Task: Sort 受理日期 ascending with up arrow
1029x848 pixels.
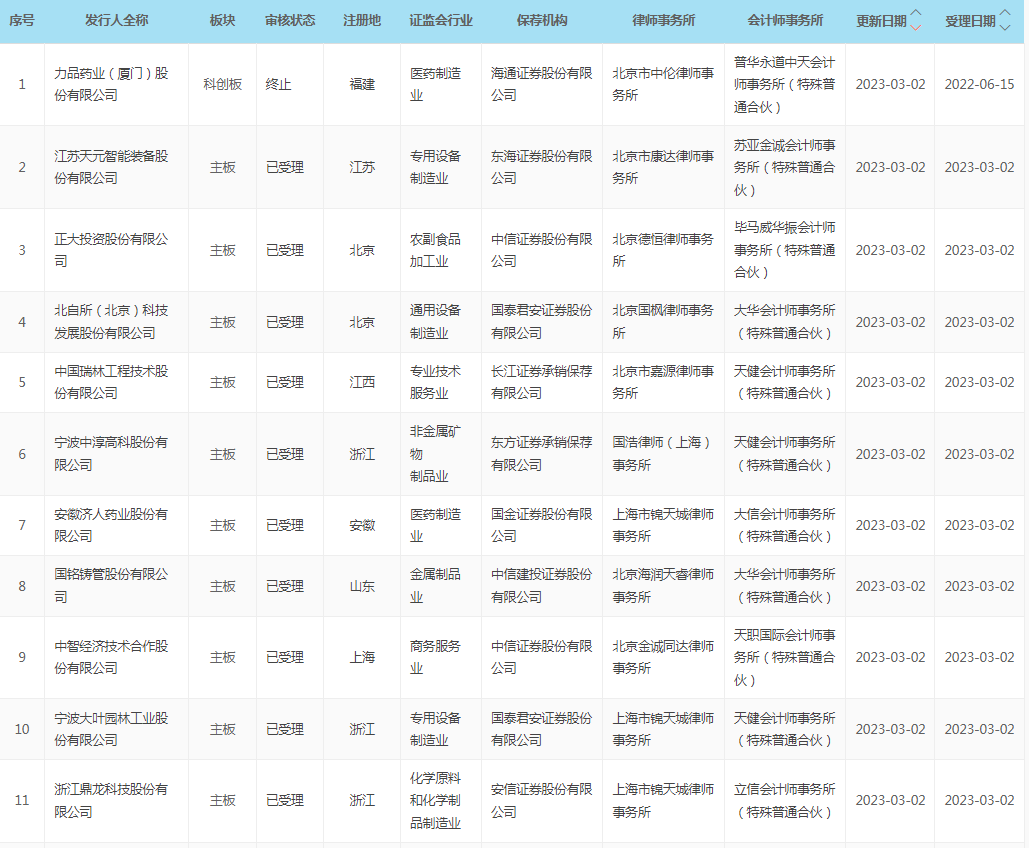Action: click(1005, 14)
